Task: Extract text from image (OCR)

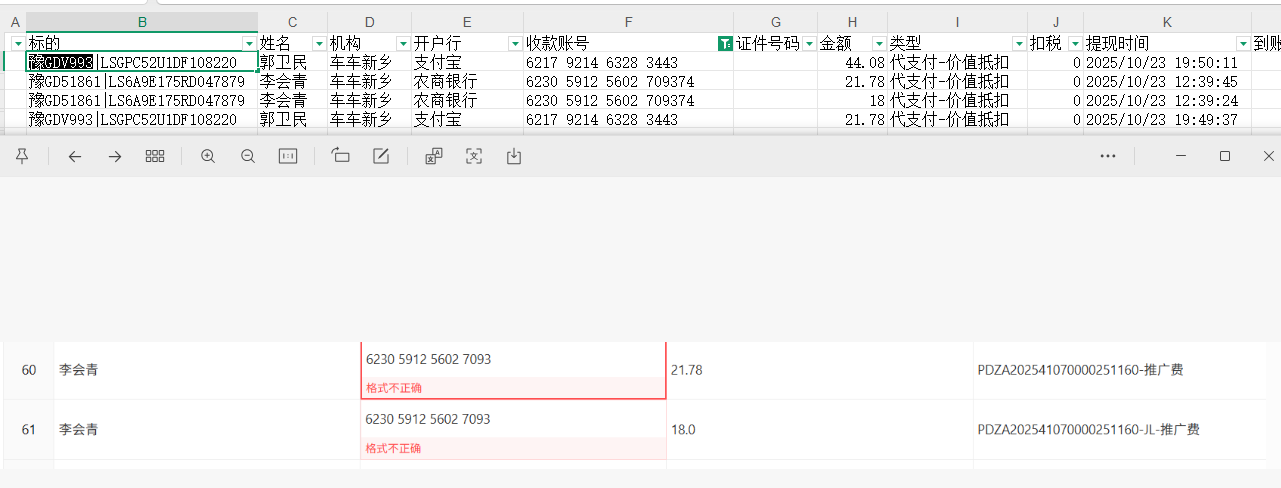Action: [x=474, y=156]
